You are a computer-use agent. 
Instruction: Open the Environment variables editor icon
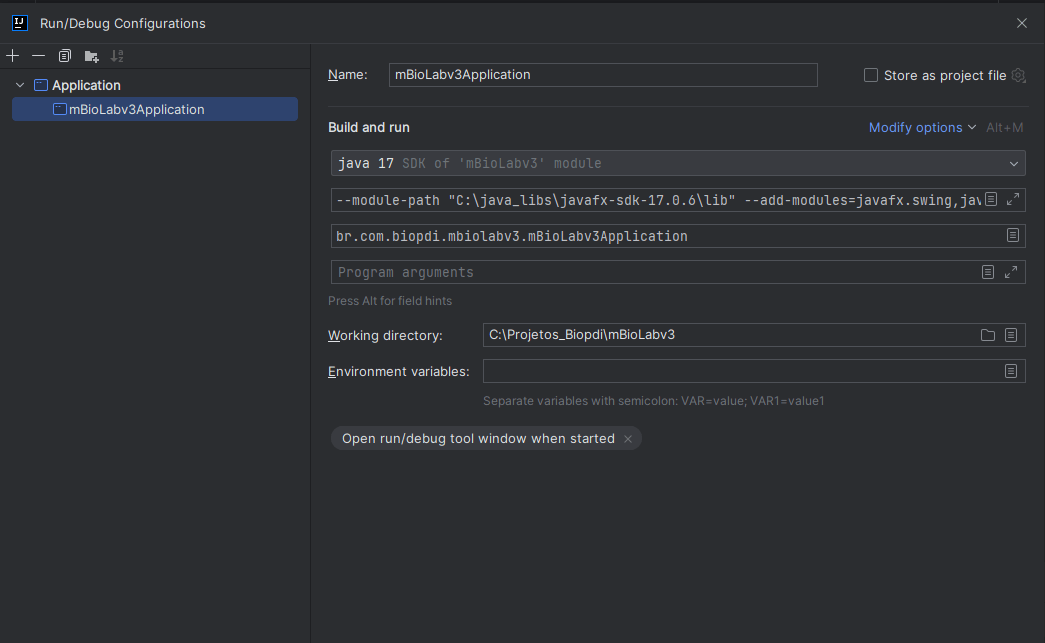pyautogui.click(x=1010, y=371)
